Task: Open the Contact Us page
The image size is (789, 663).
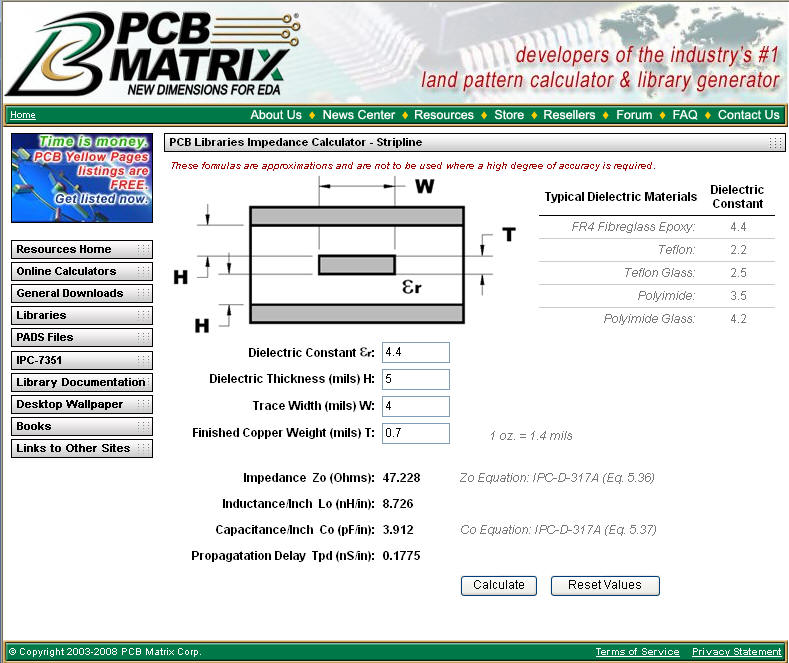Action: (748, 115)
